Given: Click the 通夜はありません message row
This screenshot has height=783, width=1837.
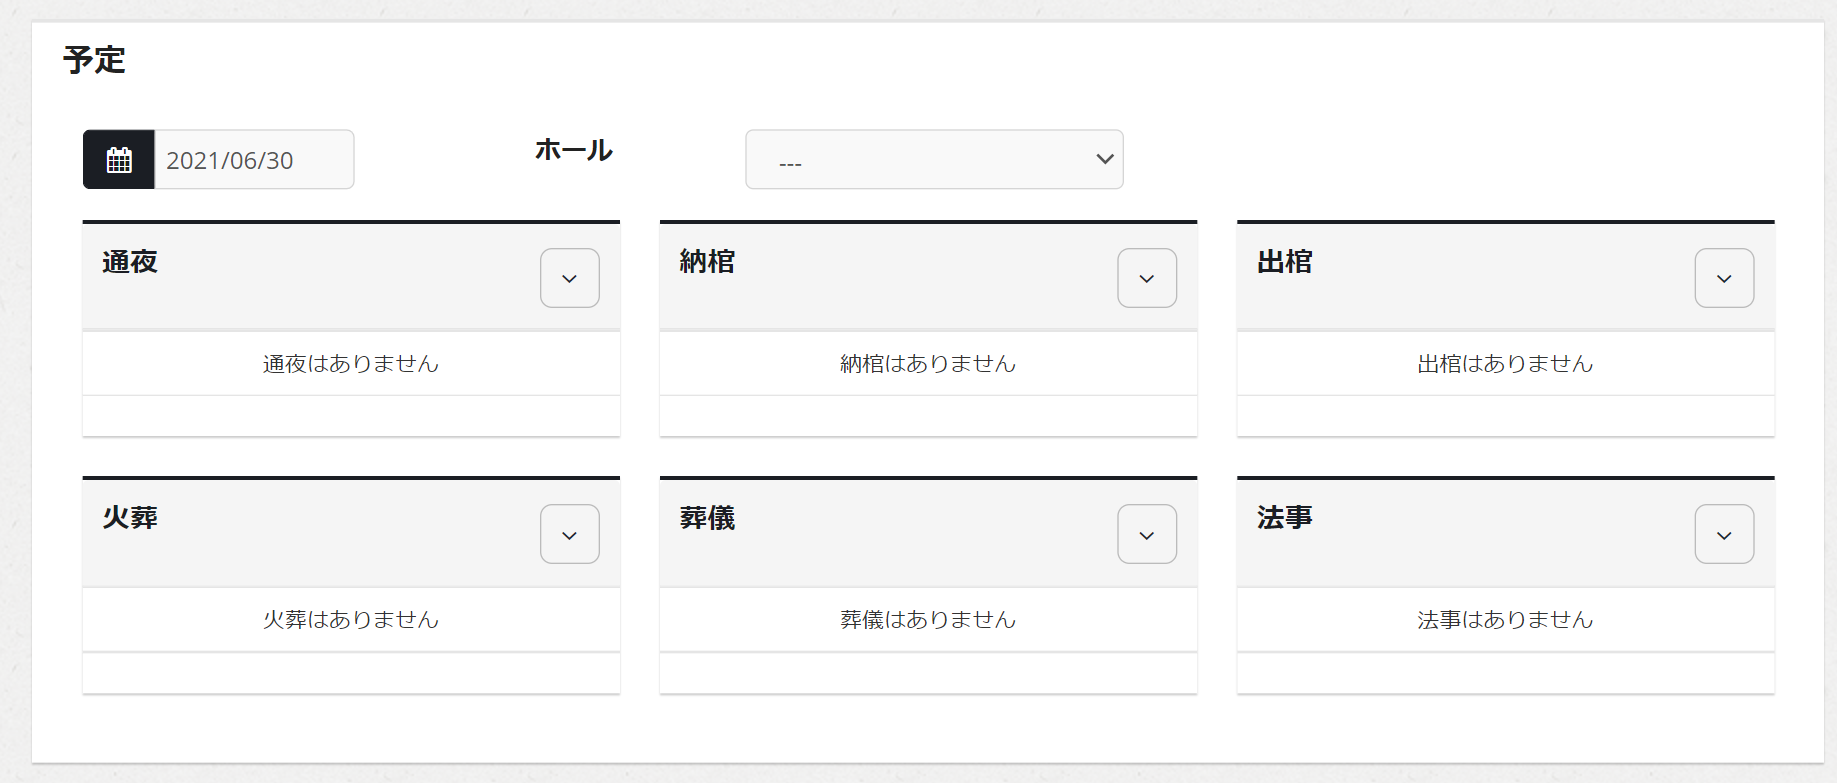Looking at the screenshot, I should click(x=351, y=364).
